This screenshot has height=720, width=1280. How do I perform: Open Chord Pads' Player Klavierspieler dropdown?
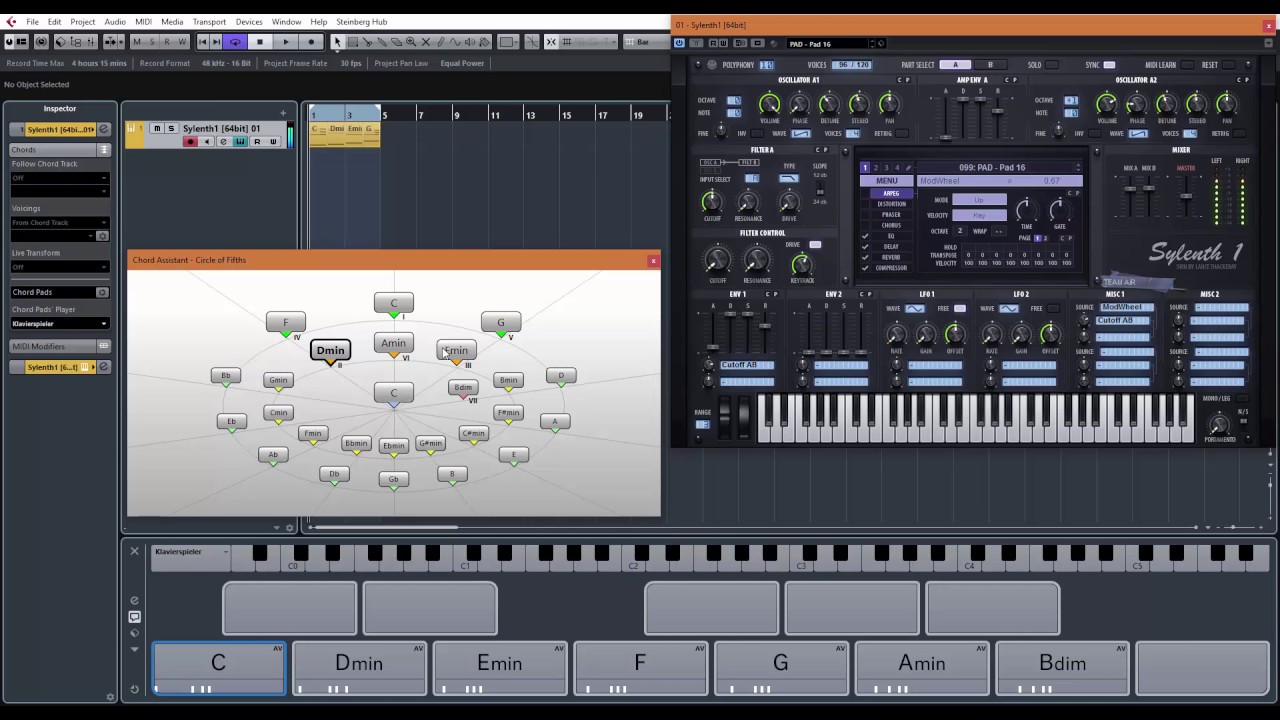click(x=59, y=324)
